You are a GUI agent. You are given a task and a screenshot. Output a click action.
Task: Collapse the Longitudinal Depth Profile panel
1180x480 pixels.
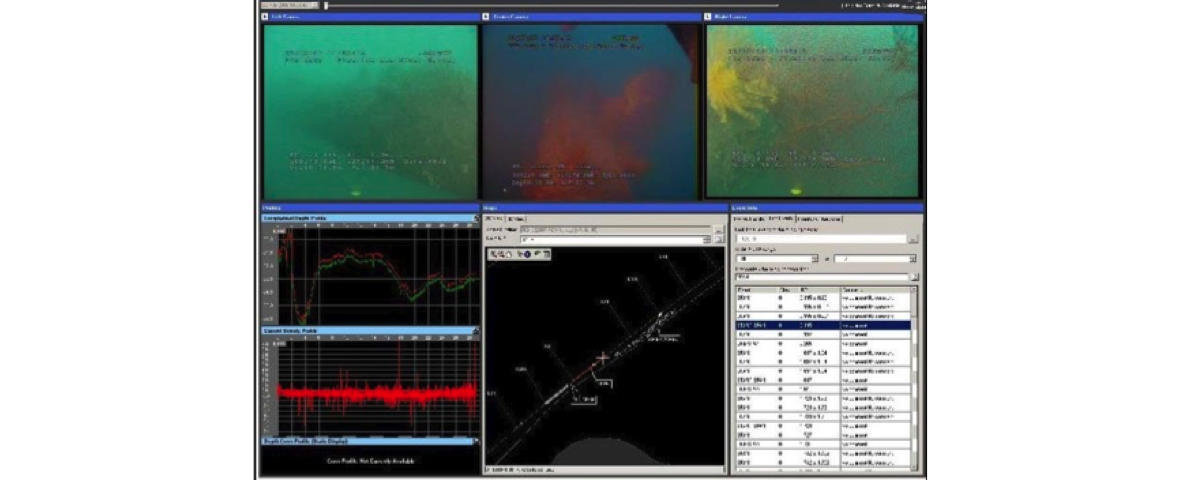(x=476, y=218)
